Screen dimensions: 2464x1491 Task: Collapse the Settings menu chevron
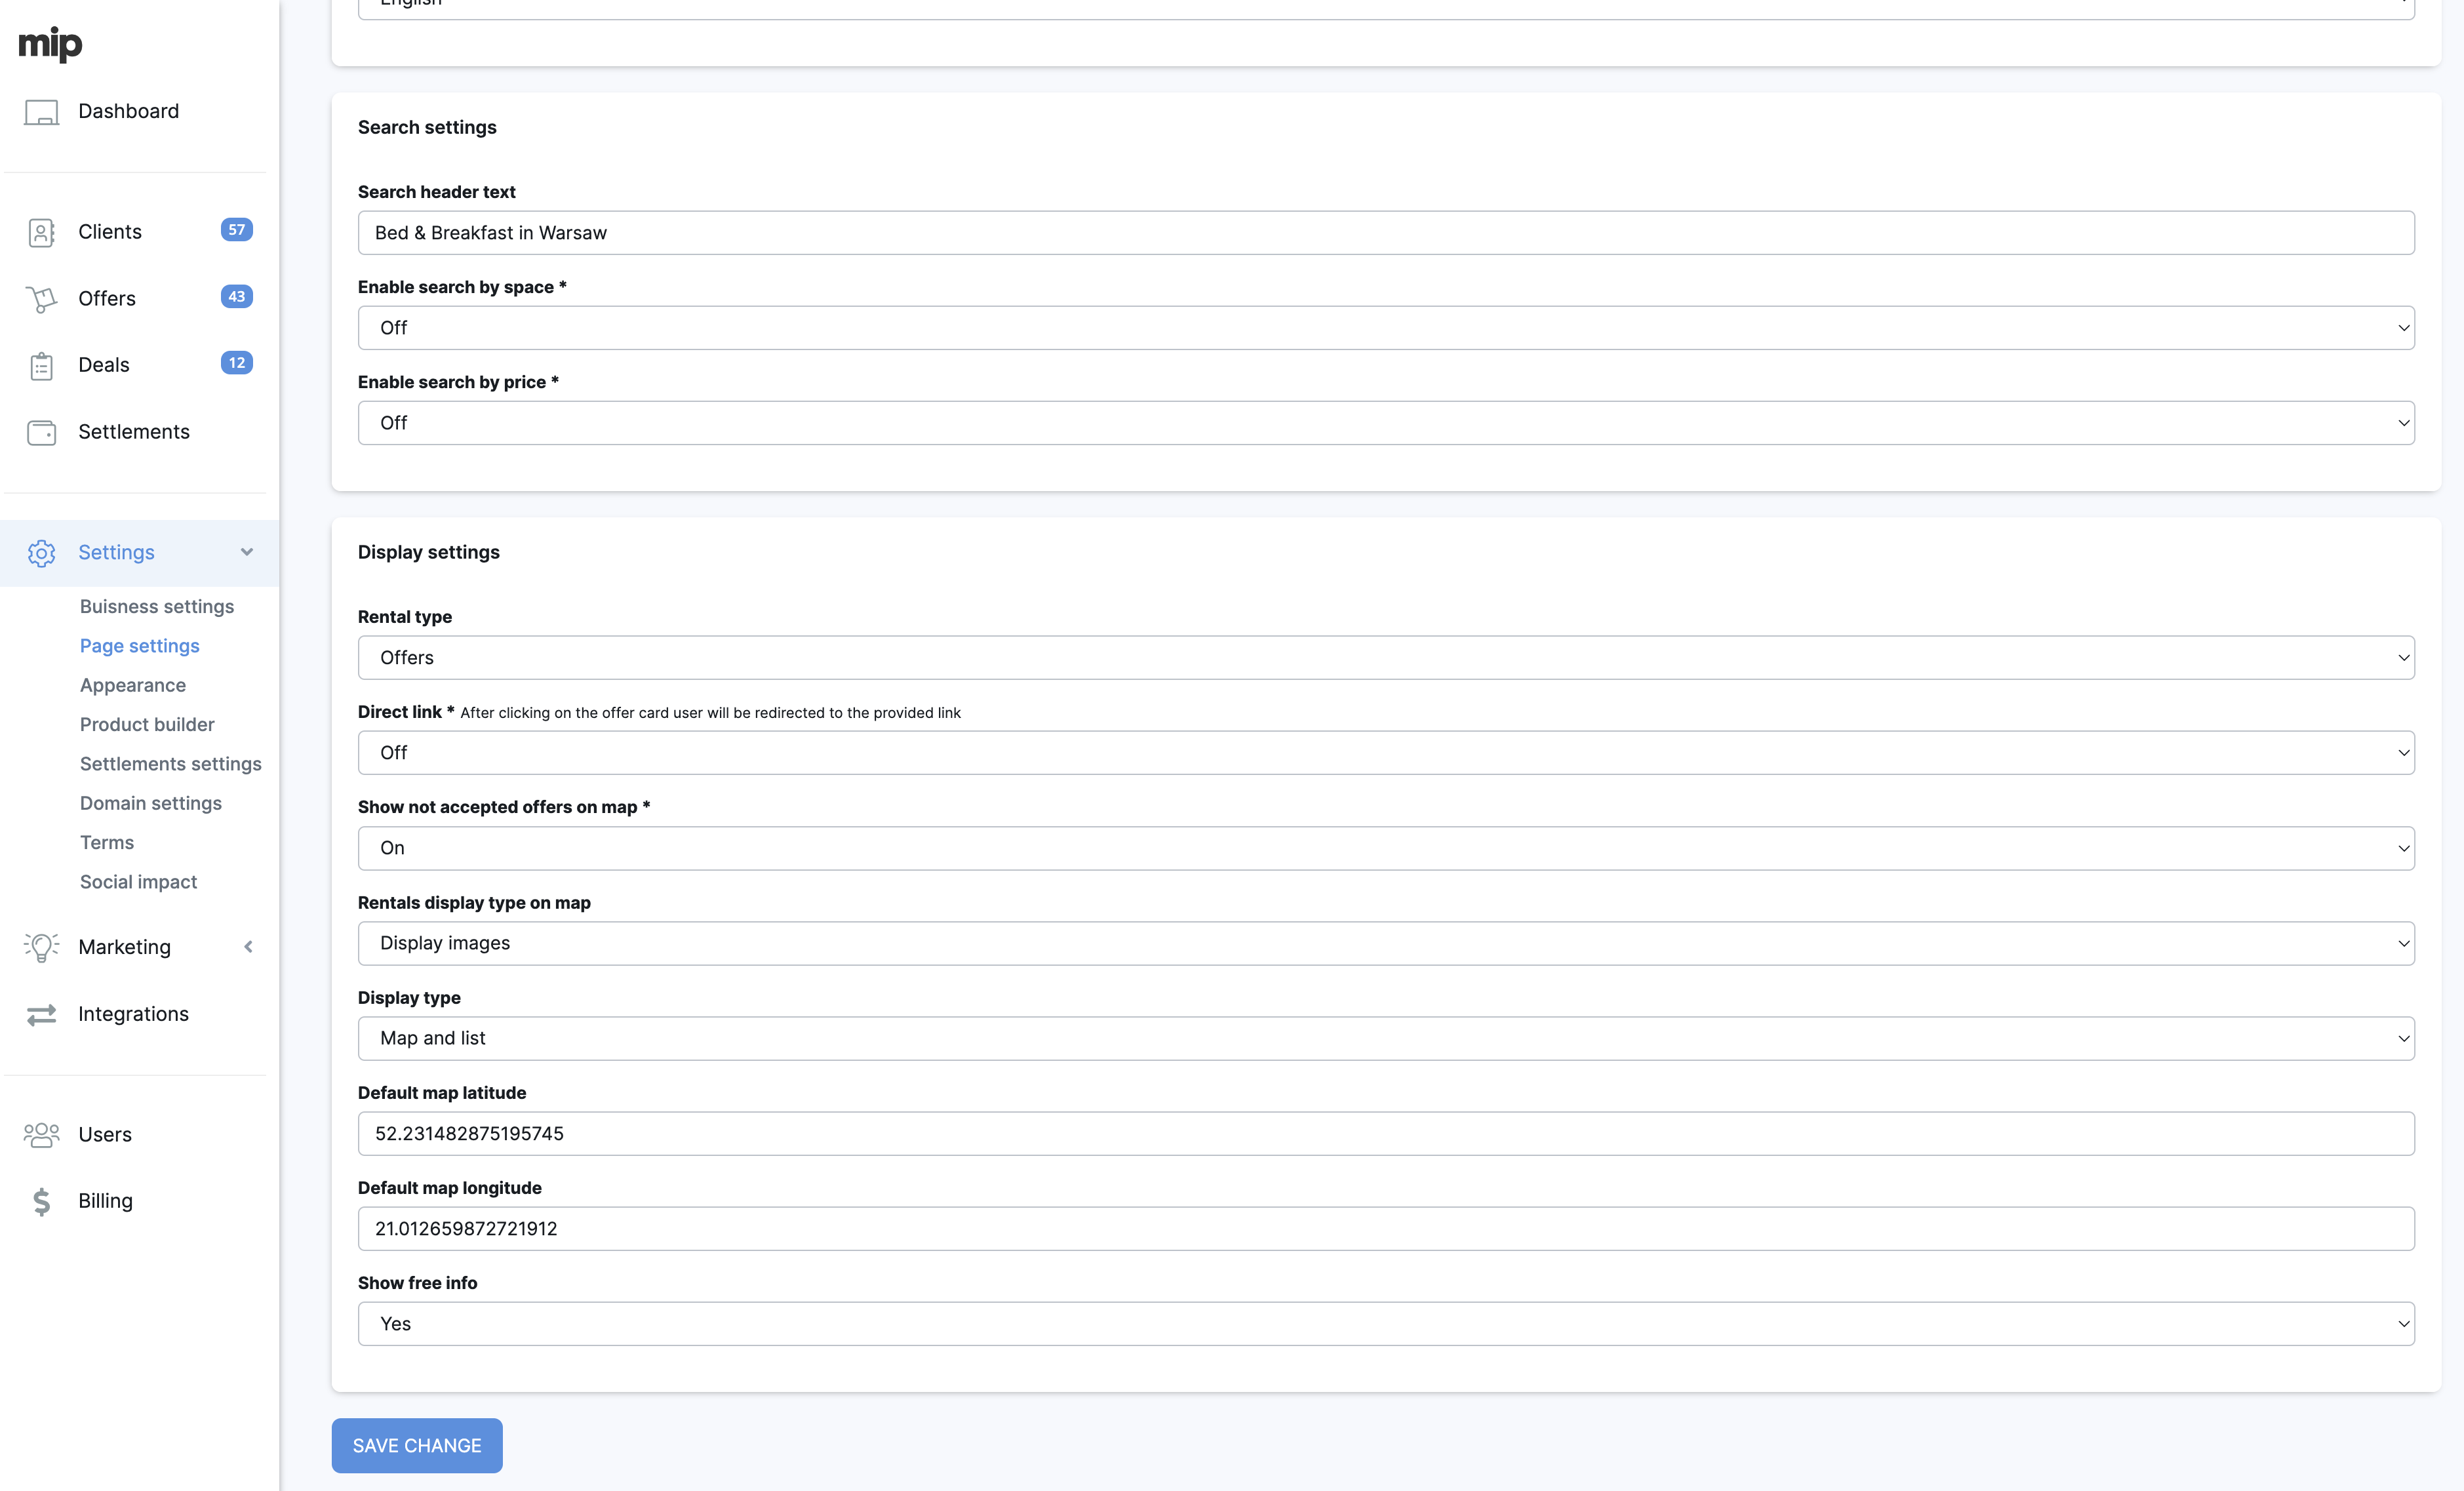(247, 552)
